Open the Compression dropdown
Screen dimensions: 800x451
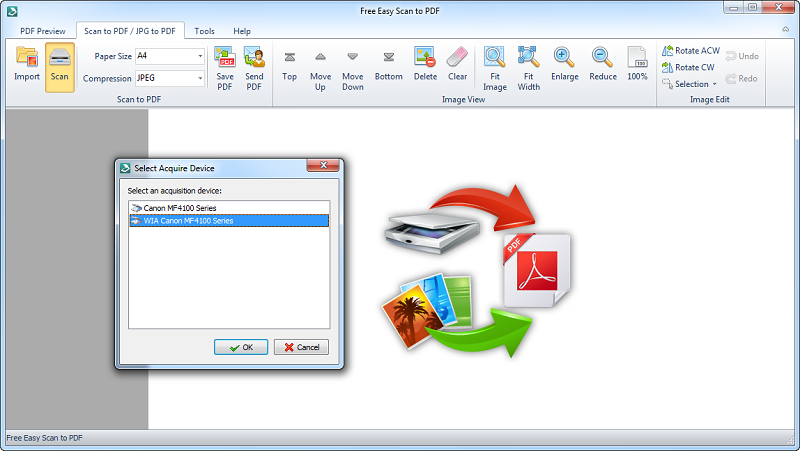[x=200, y=78]
